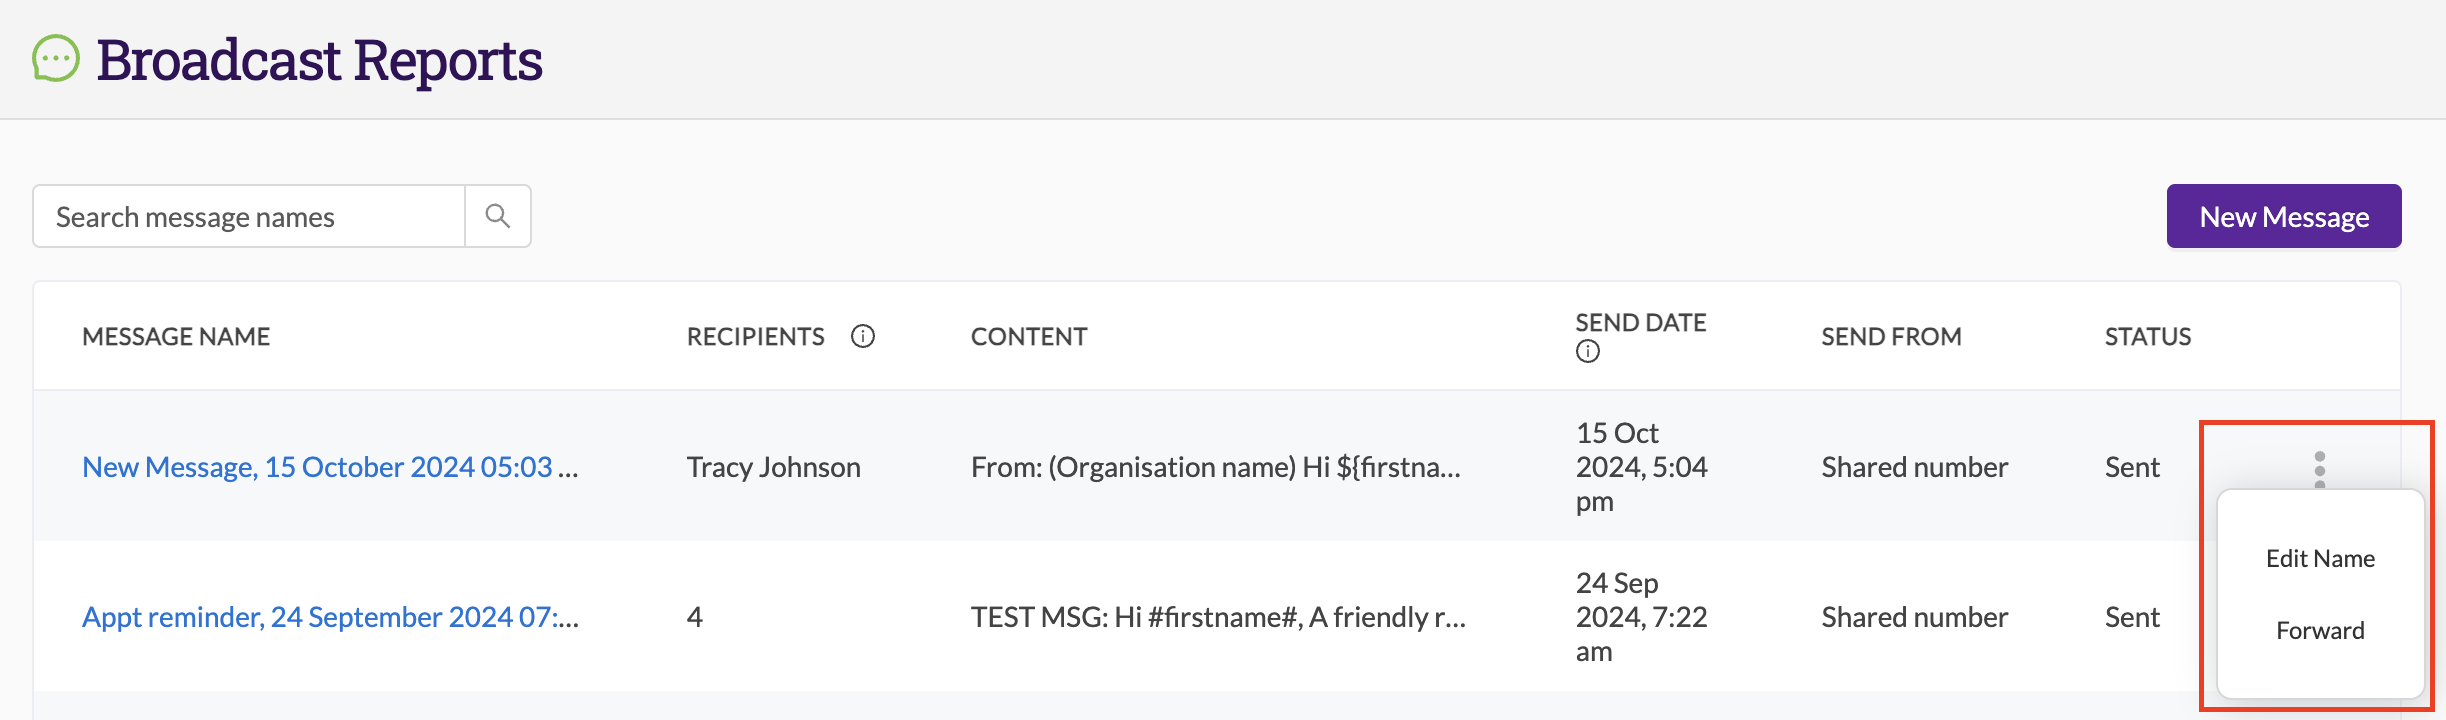Viewport: 2446px width, 720px height.
Task: Click the search magnifier icon
Action: 497,216
